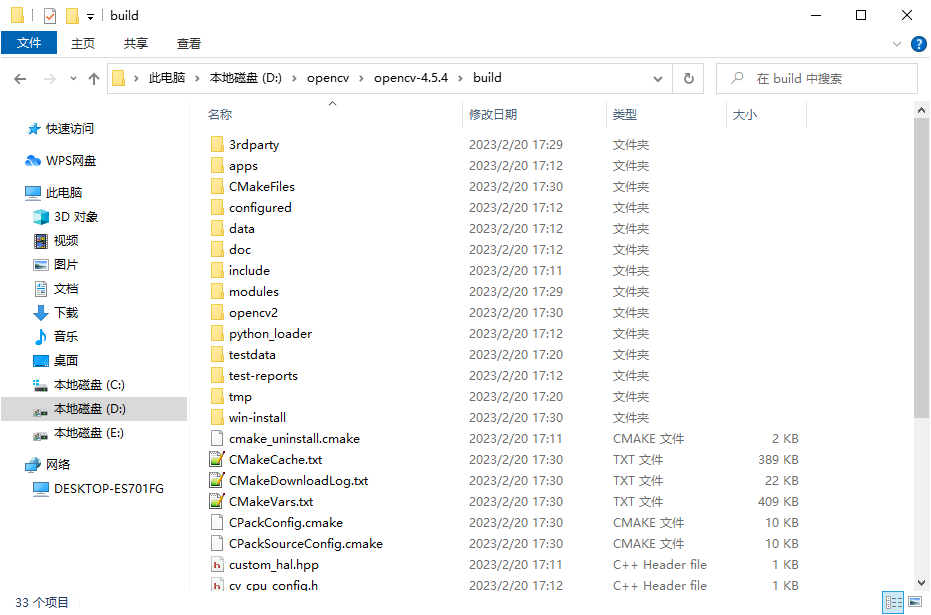Viewport: 931px width, 615px height.
Task: Select the CPackSourceConfig.cmake file name
Action: tap(306, 544)
